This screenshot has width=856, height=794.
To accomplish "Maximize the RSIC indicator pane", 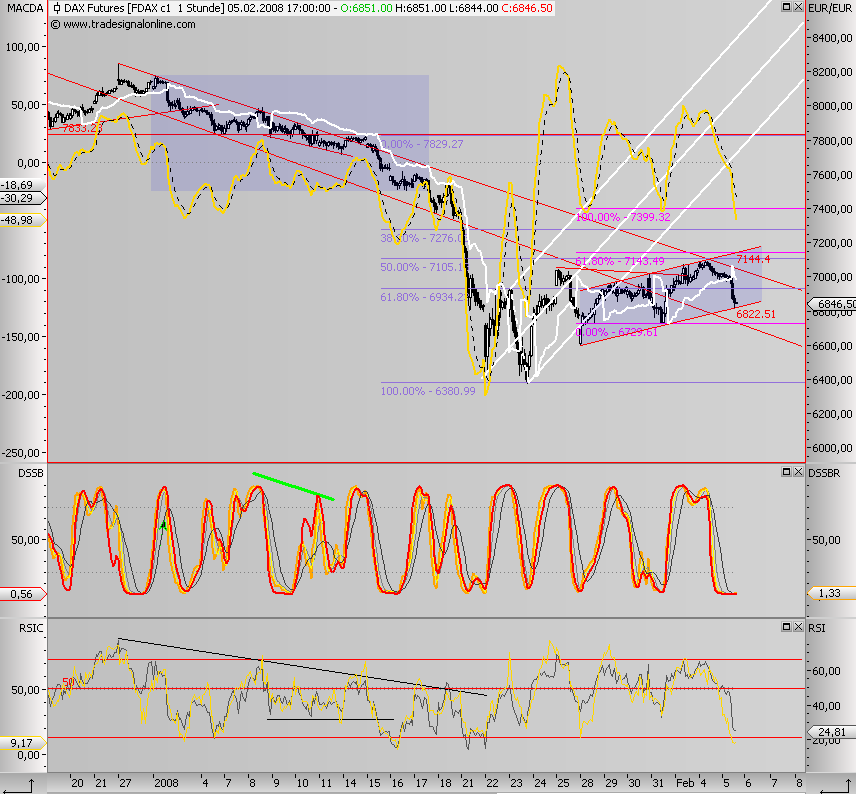I will click(786, 626).
